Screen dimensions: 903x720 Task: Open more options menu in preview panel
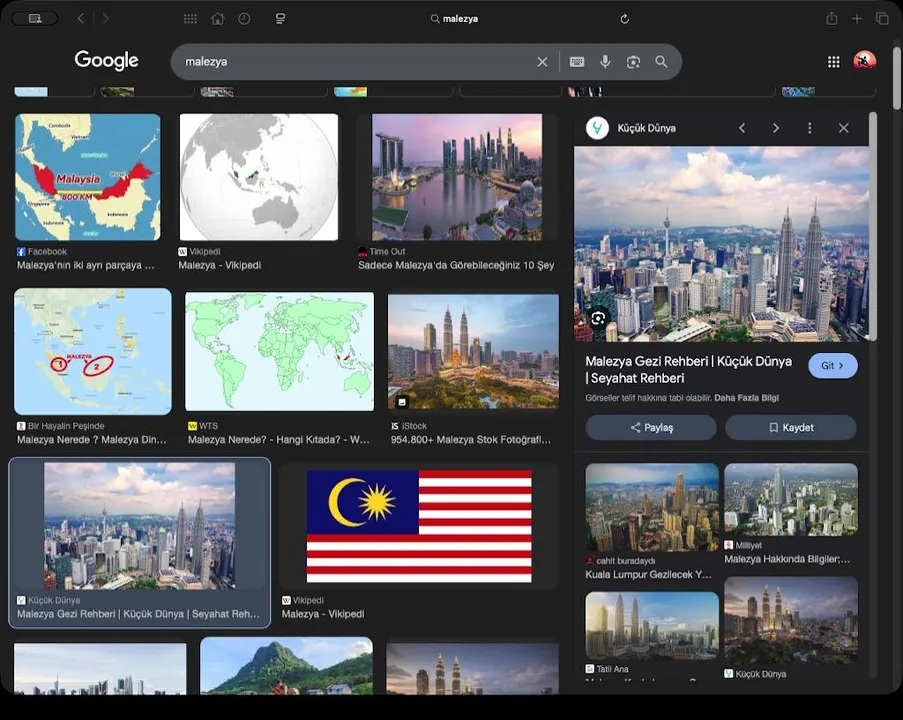[x=810, y=128]
